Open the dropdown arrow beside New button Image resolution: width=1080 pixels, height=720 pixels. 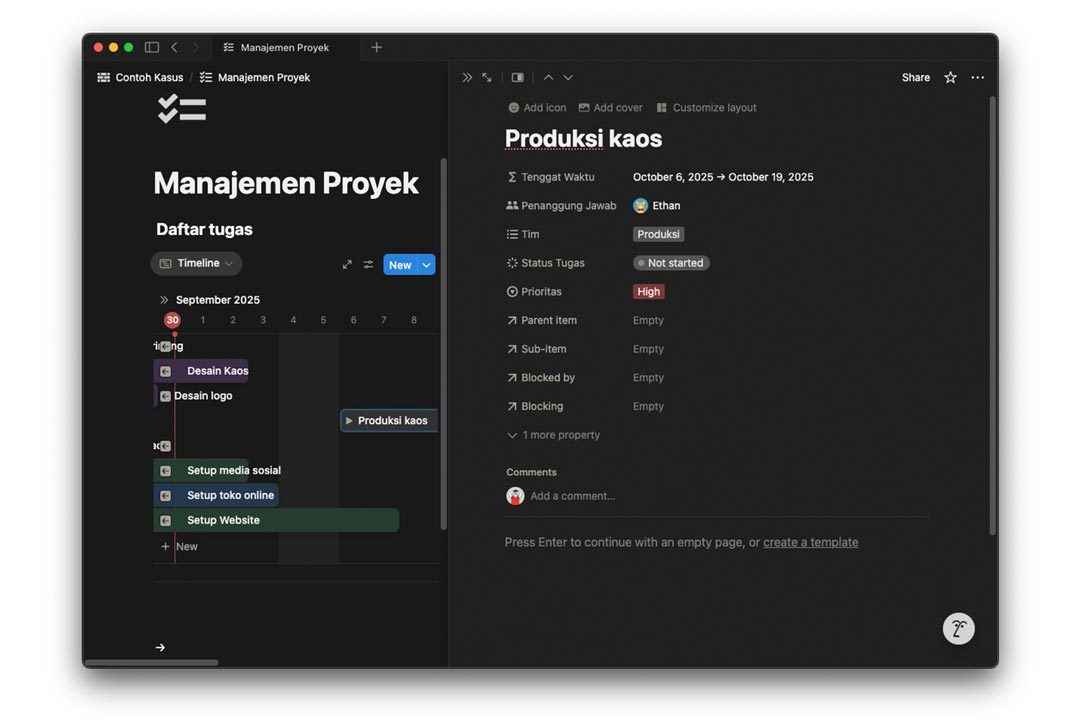point(427,265)
